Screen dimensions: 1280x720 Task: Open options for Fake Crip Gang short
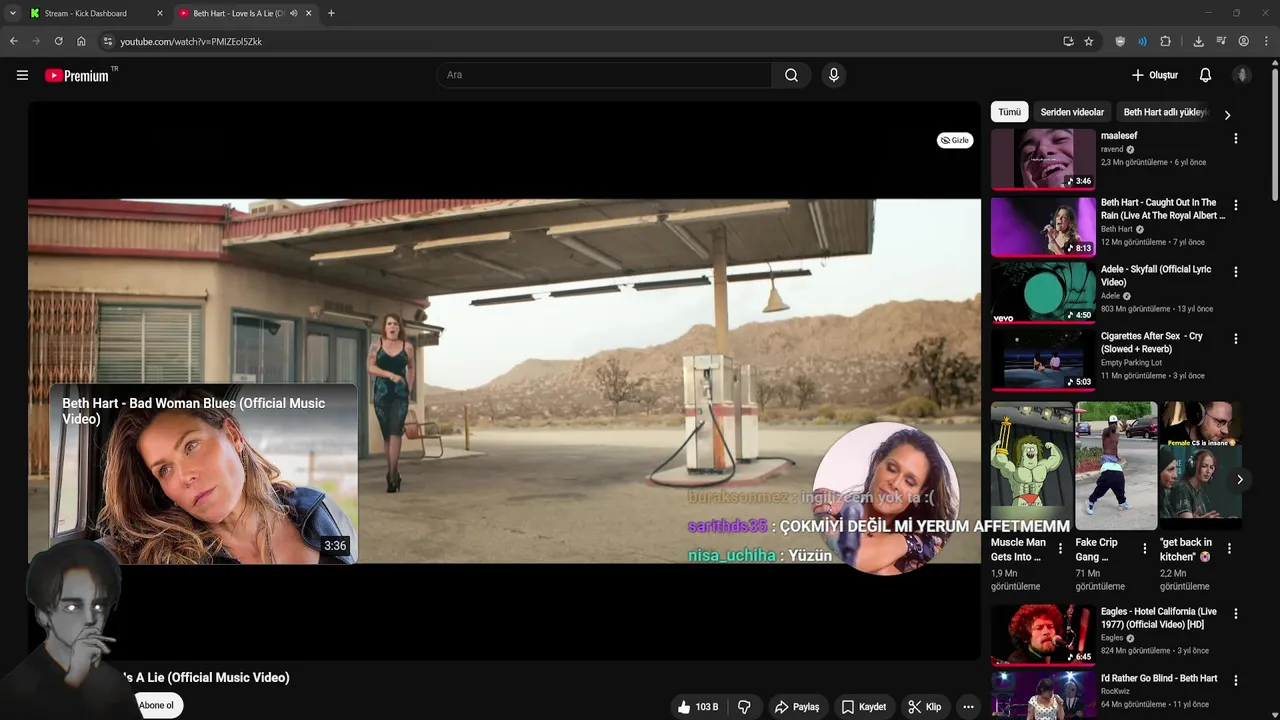point(1145,549)
